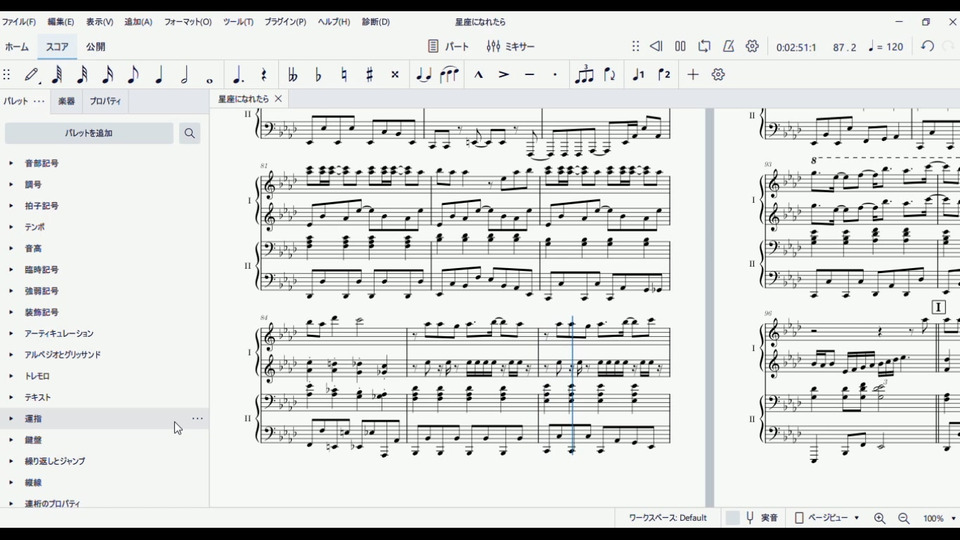Apply the sharp accidental

click(x=369, y=75)
